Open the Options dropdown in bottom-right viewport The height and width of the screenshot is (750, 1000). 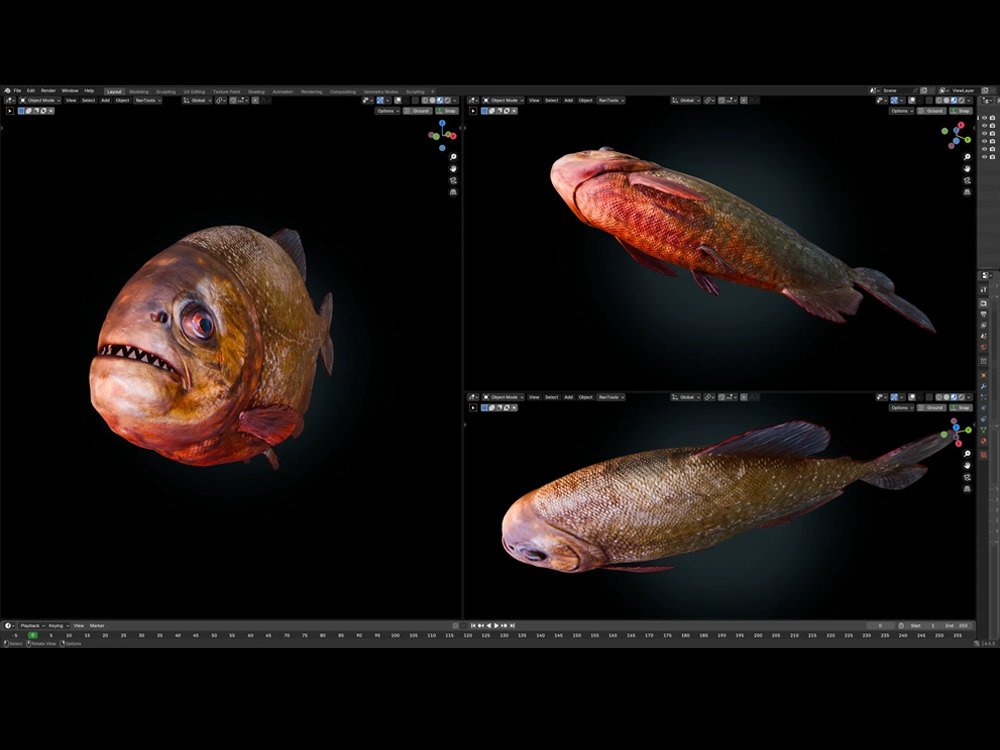pos(902,408)
